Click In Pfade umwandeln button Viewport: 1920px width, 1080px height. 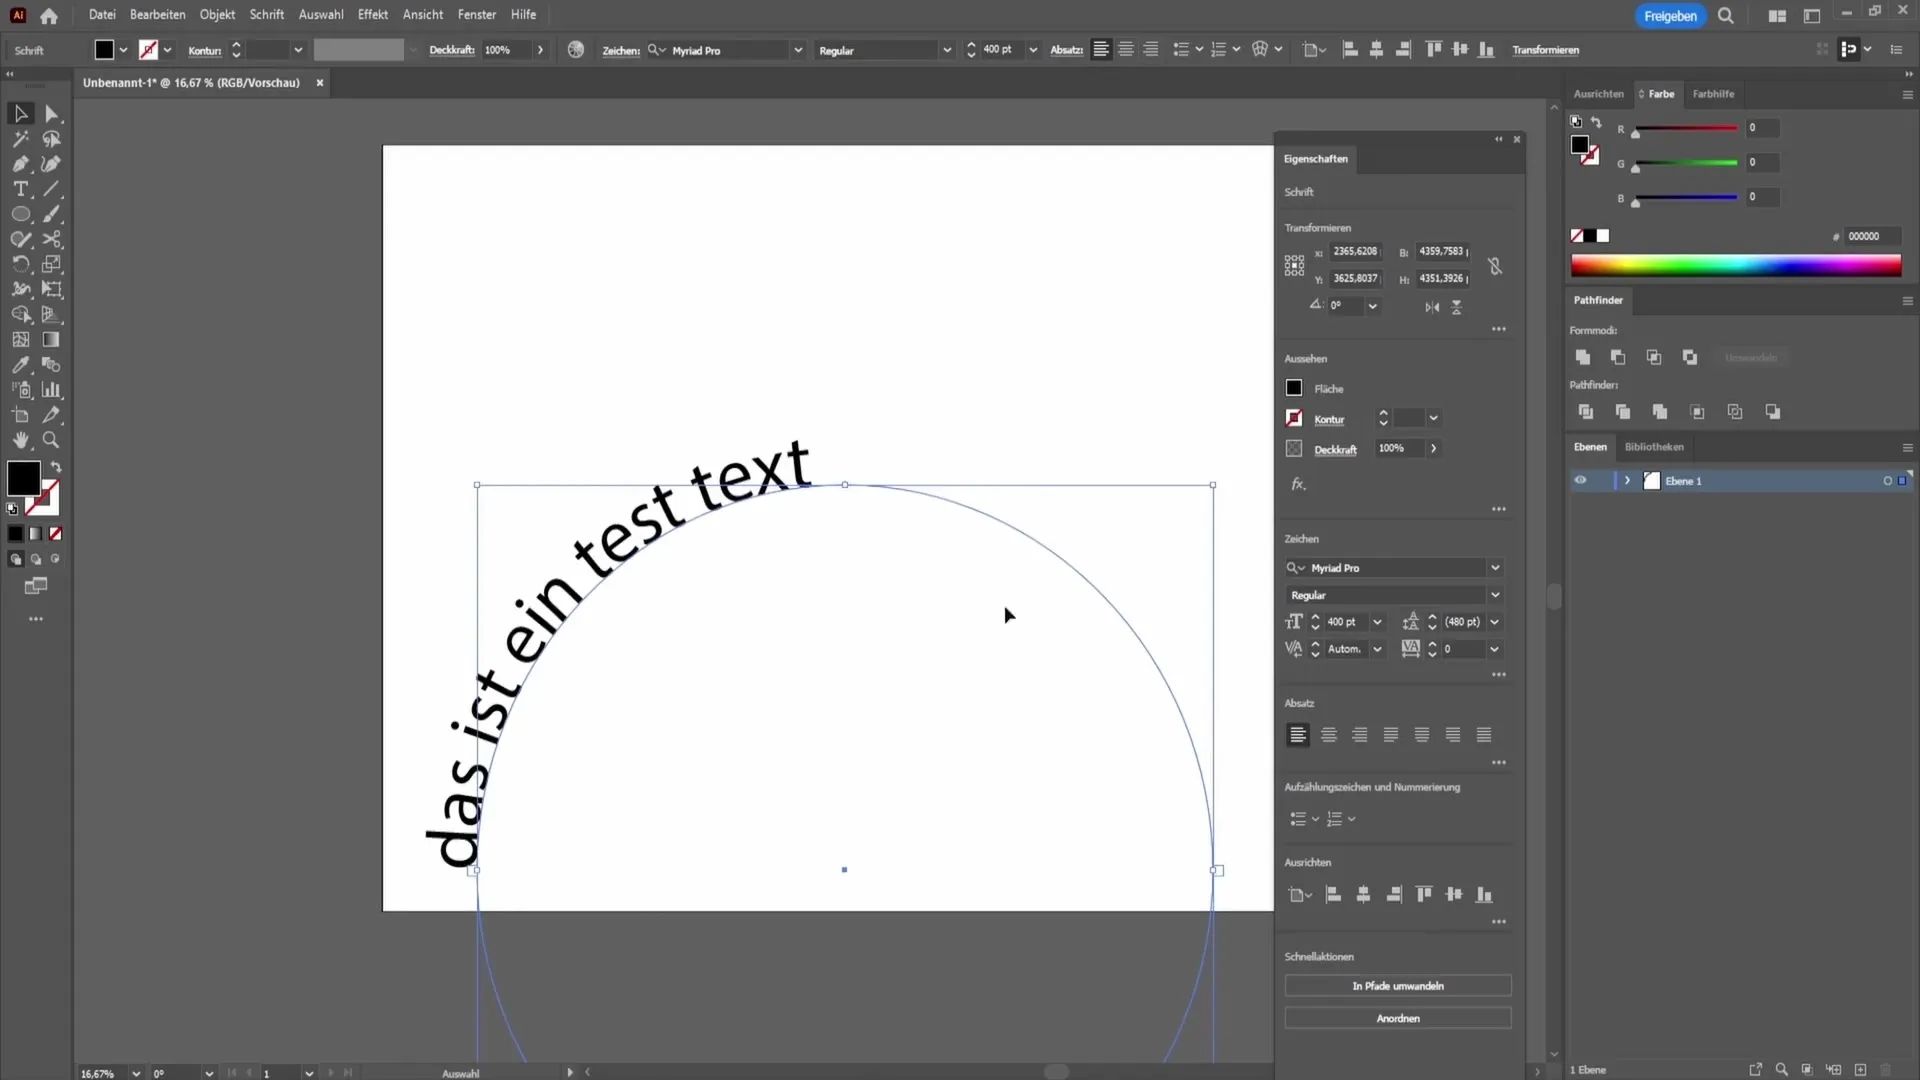point(1398,986)
